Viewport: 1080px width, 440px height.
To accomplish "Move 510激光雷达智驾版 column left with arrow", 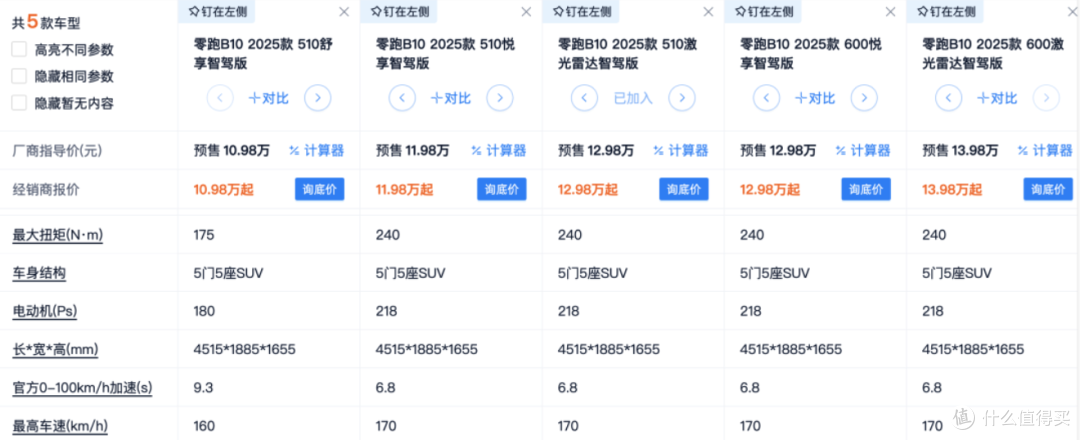I will tap(584, 98).
